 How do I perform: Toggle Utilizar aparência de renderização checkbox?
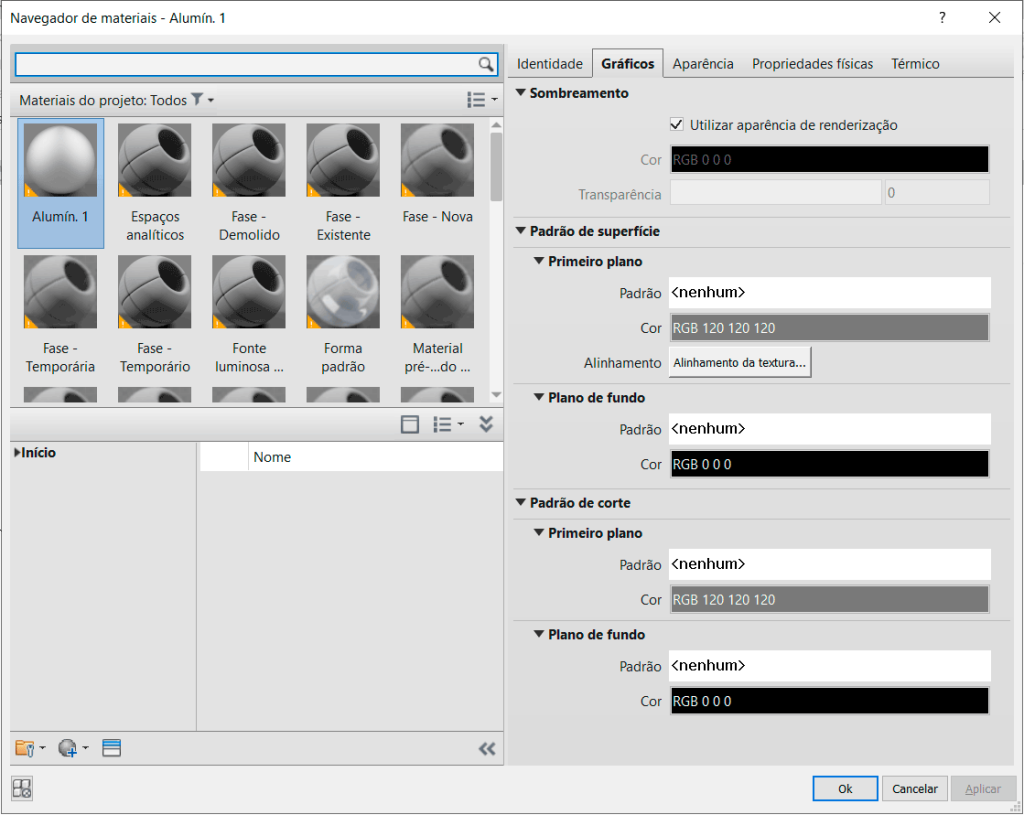(x=677, y=125)
